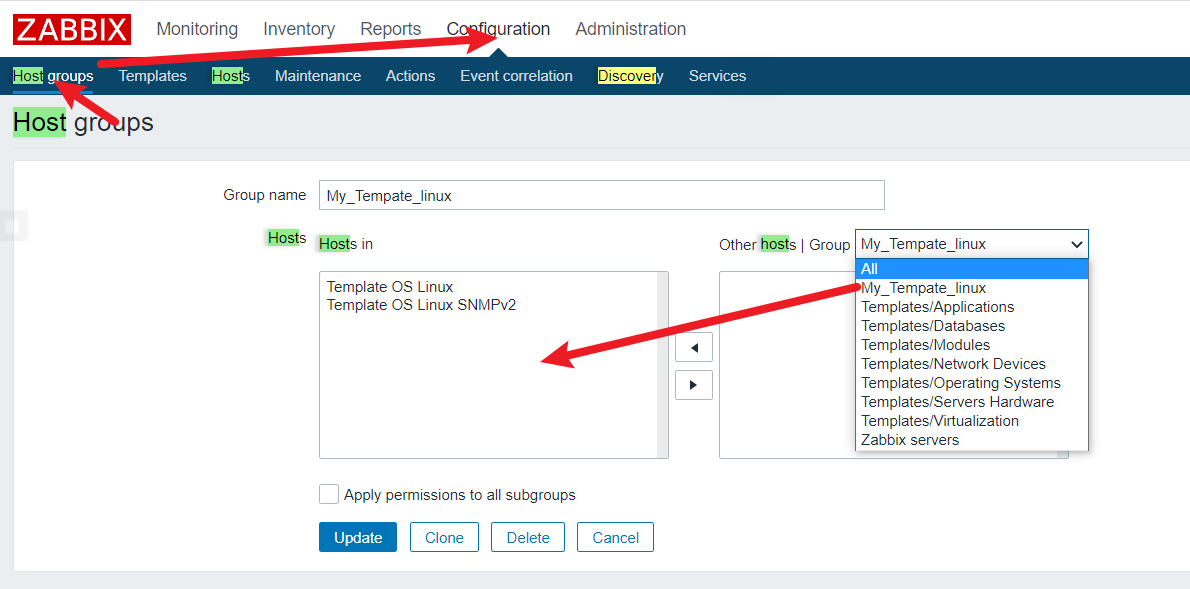Choose Zabbix servers option
The image size is (1190, 589).
pyautogui.click(x=971, y=440)
